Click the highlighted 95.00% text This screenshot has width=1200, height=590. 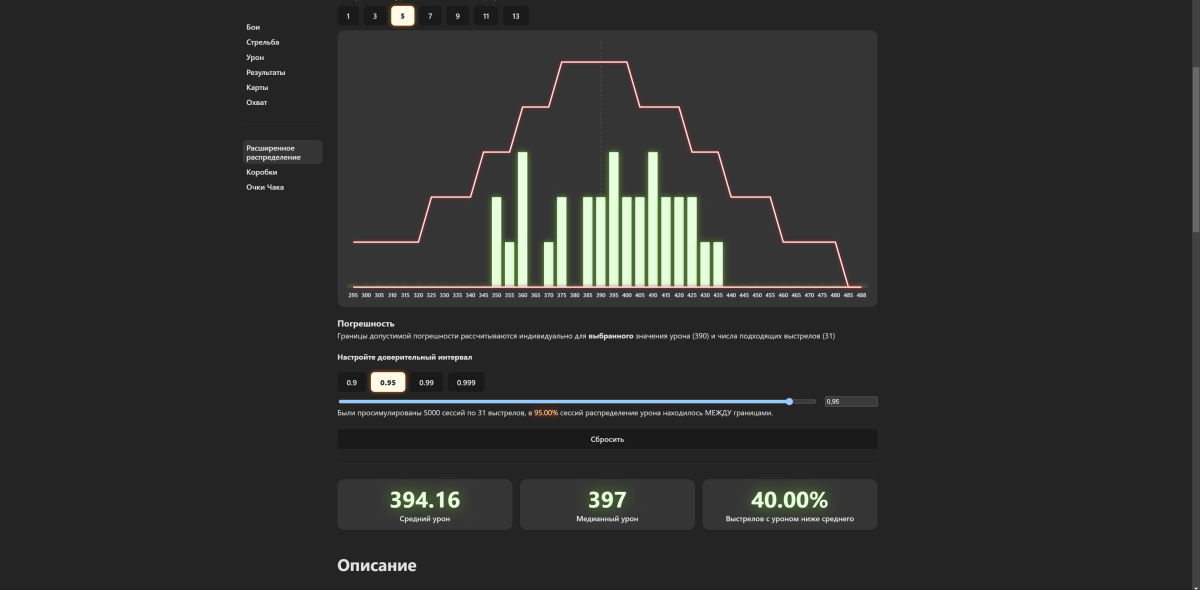[546, 412]
